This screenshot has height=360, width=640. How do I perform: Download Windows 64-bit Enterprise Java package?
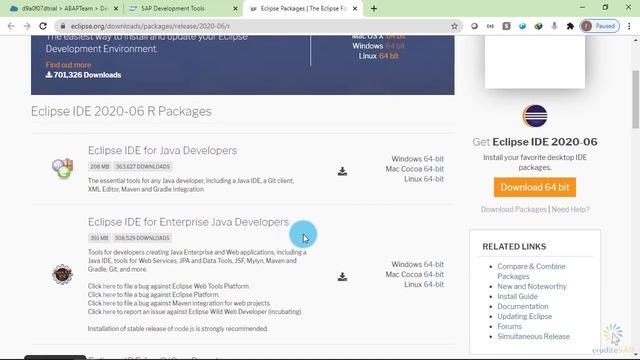433,264
